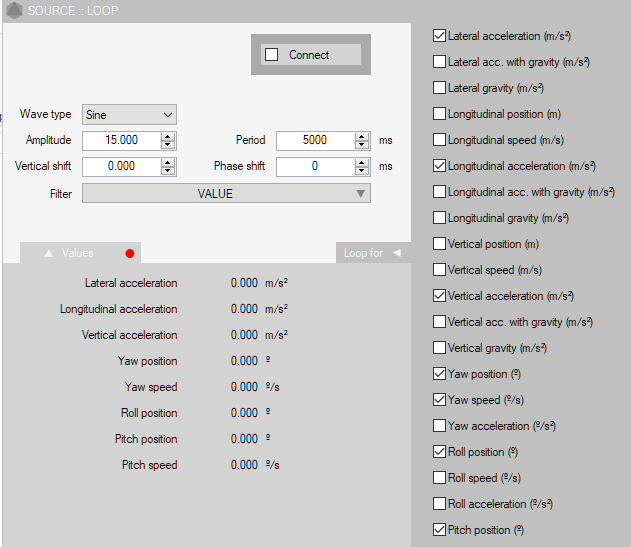Enable Vertical position (m) checkbox
Image resolution: width=631 pixels, height=547 pixels.
(439, 244)
